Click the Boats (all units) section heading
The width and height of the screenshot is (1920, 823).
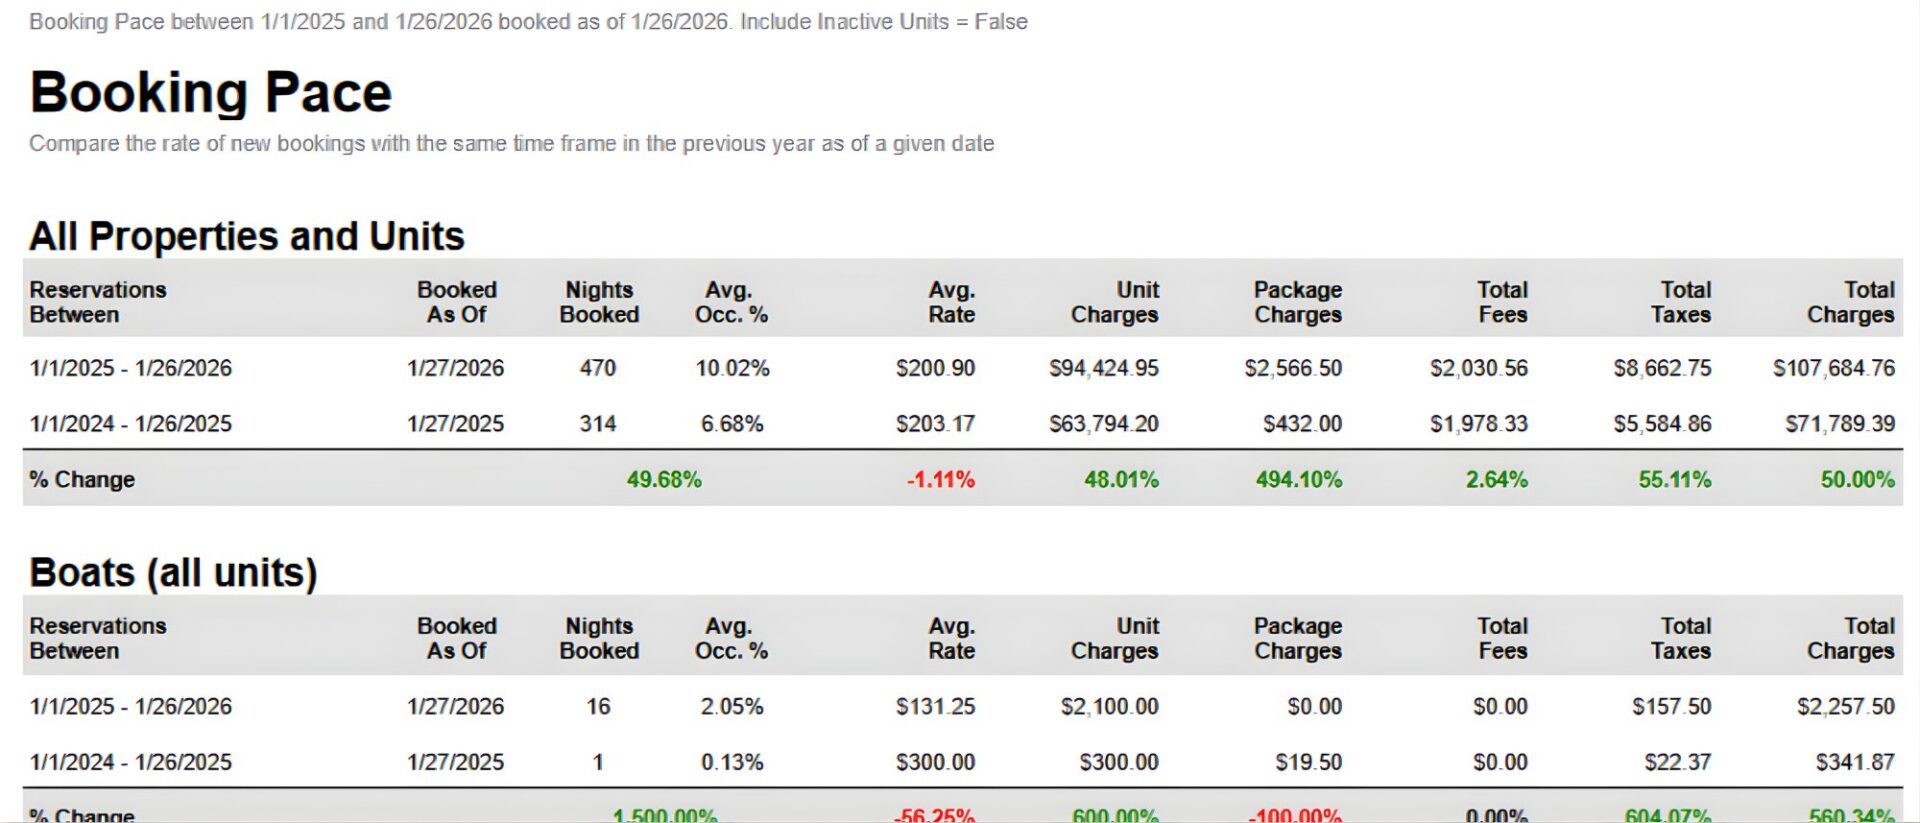pos(173,573)
